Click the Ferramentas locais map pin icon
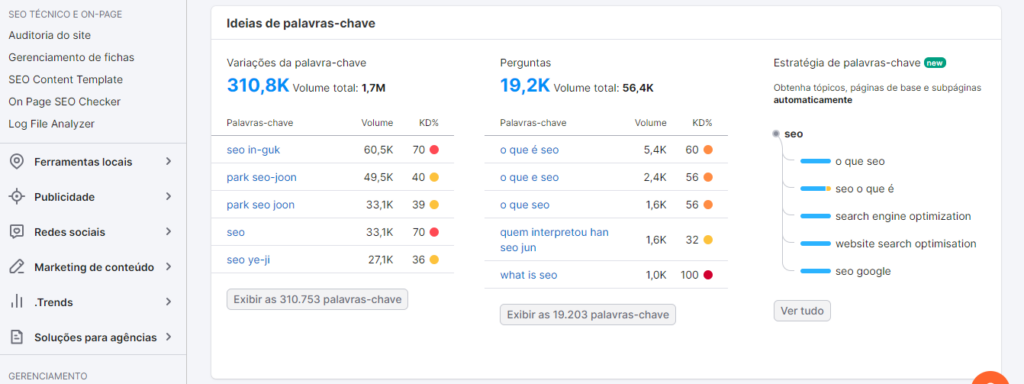 17,161
